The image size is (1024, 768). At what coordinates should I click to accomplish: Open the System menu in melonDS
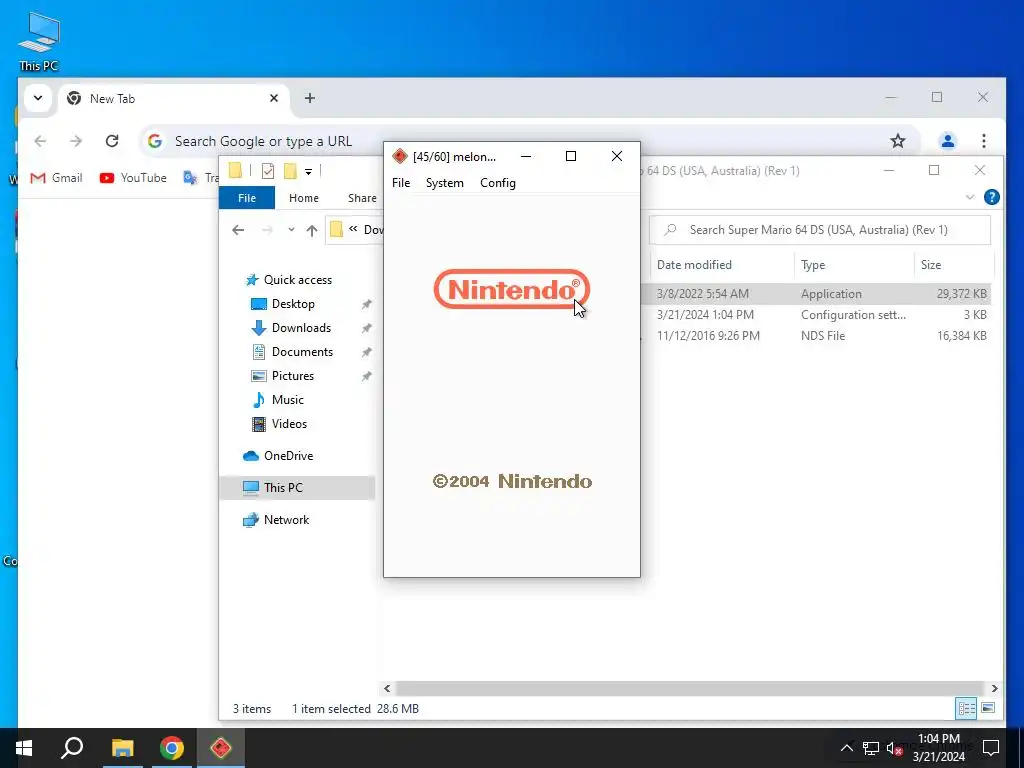(x=445, y=183)
